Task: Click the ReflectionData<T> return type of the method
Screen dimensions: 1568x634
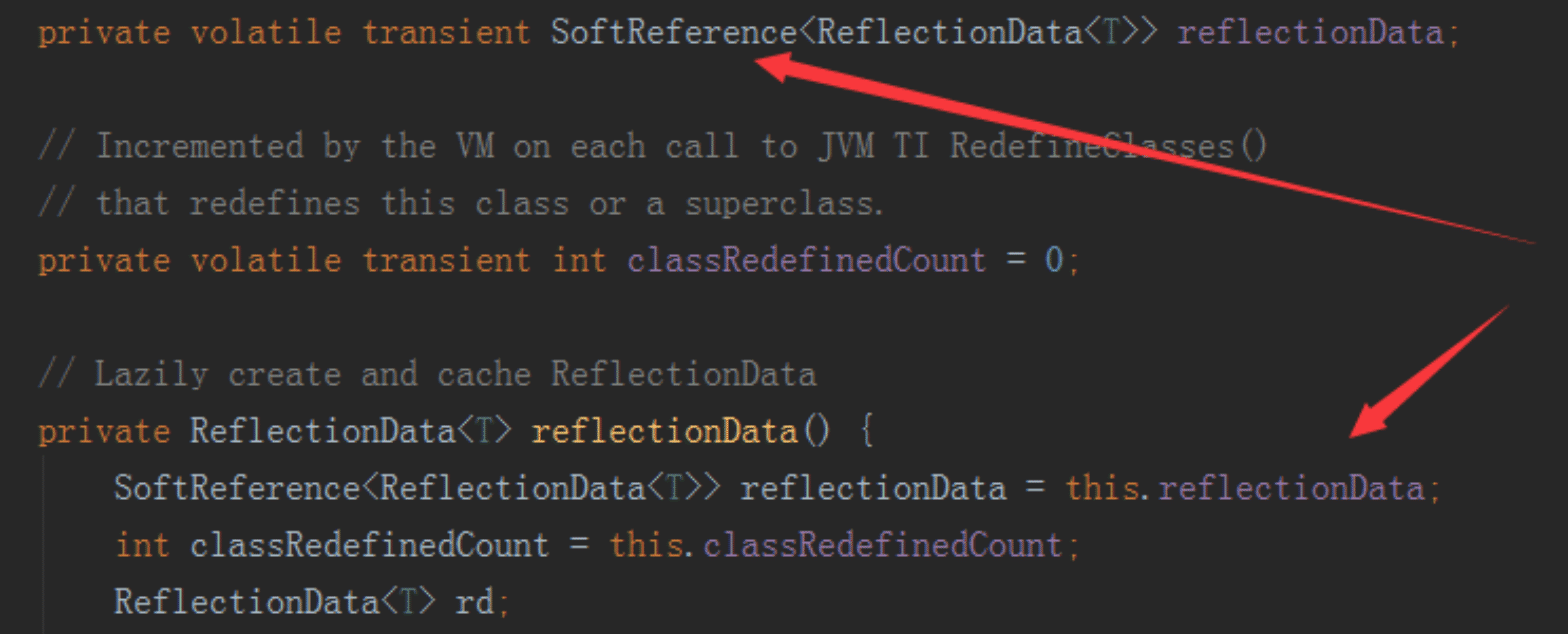Action: pos(352,432)
